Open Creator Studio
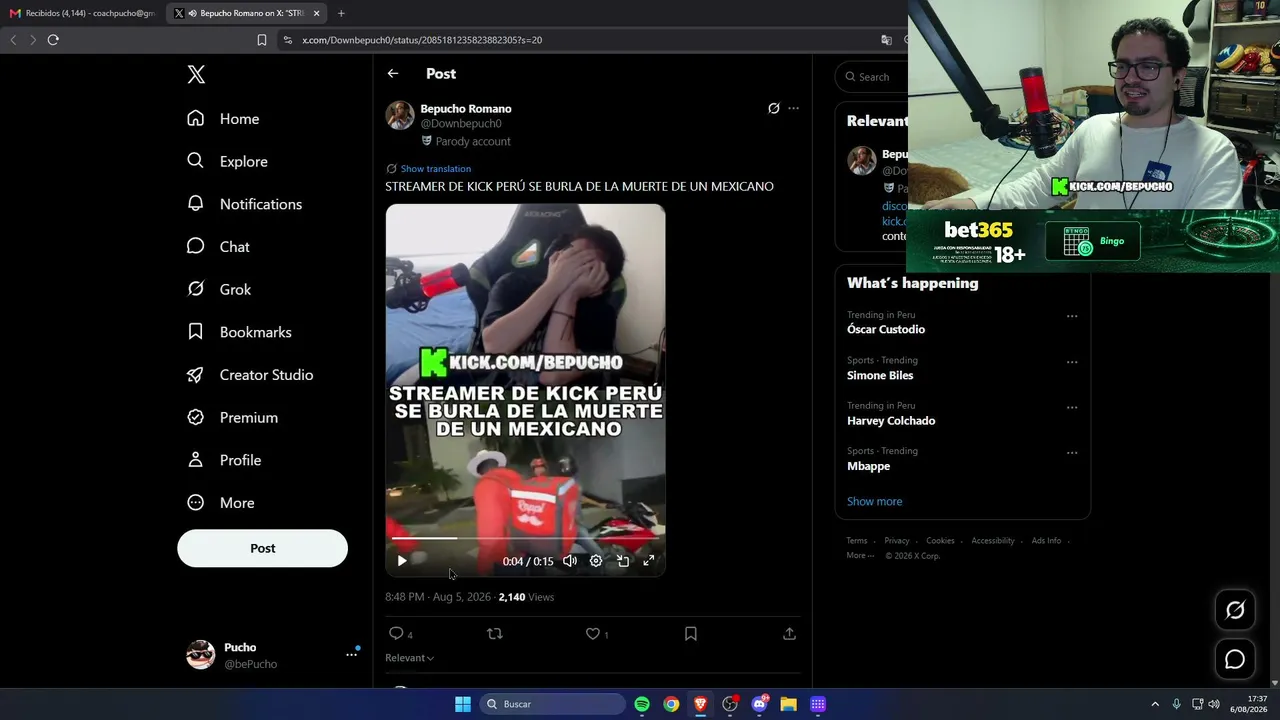This screenshot has height=720, width=1280. coord(250,375)
